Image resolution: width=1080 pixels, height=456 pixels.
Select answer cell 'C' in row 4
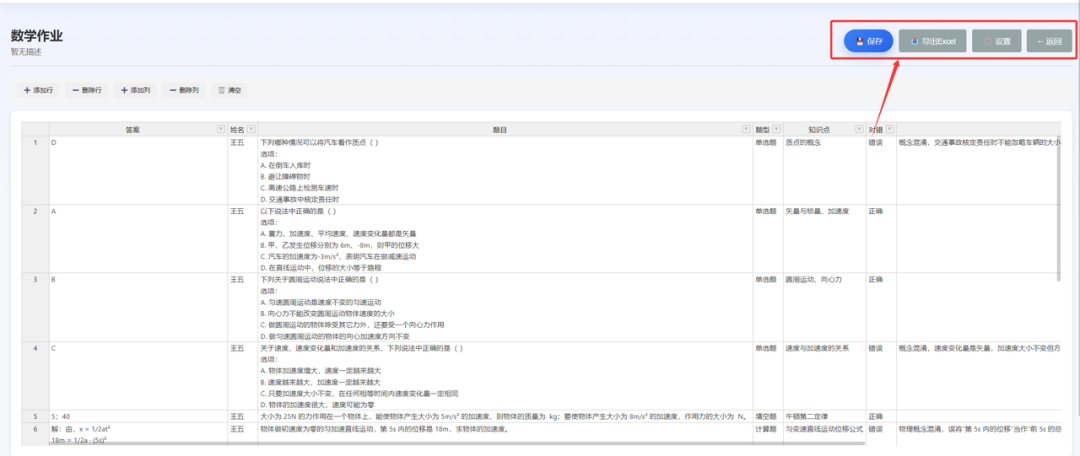click(x=138, y=376)
